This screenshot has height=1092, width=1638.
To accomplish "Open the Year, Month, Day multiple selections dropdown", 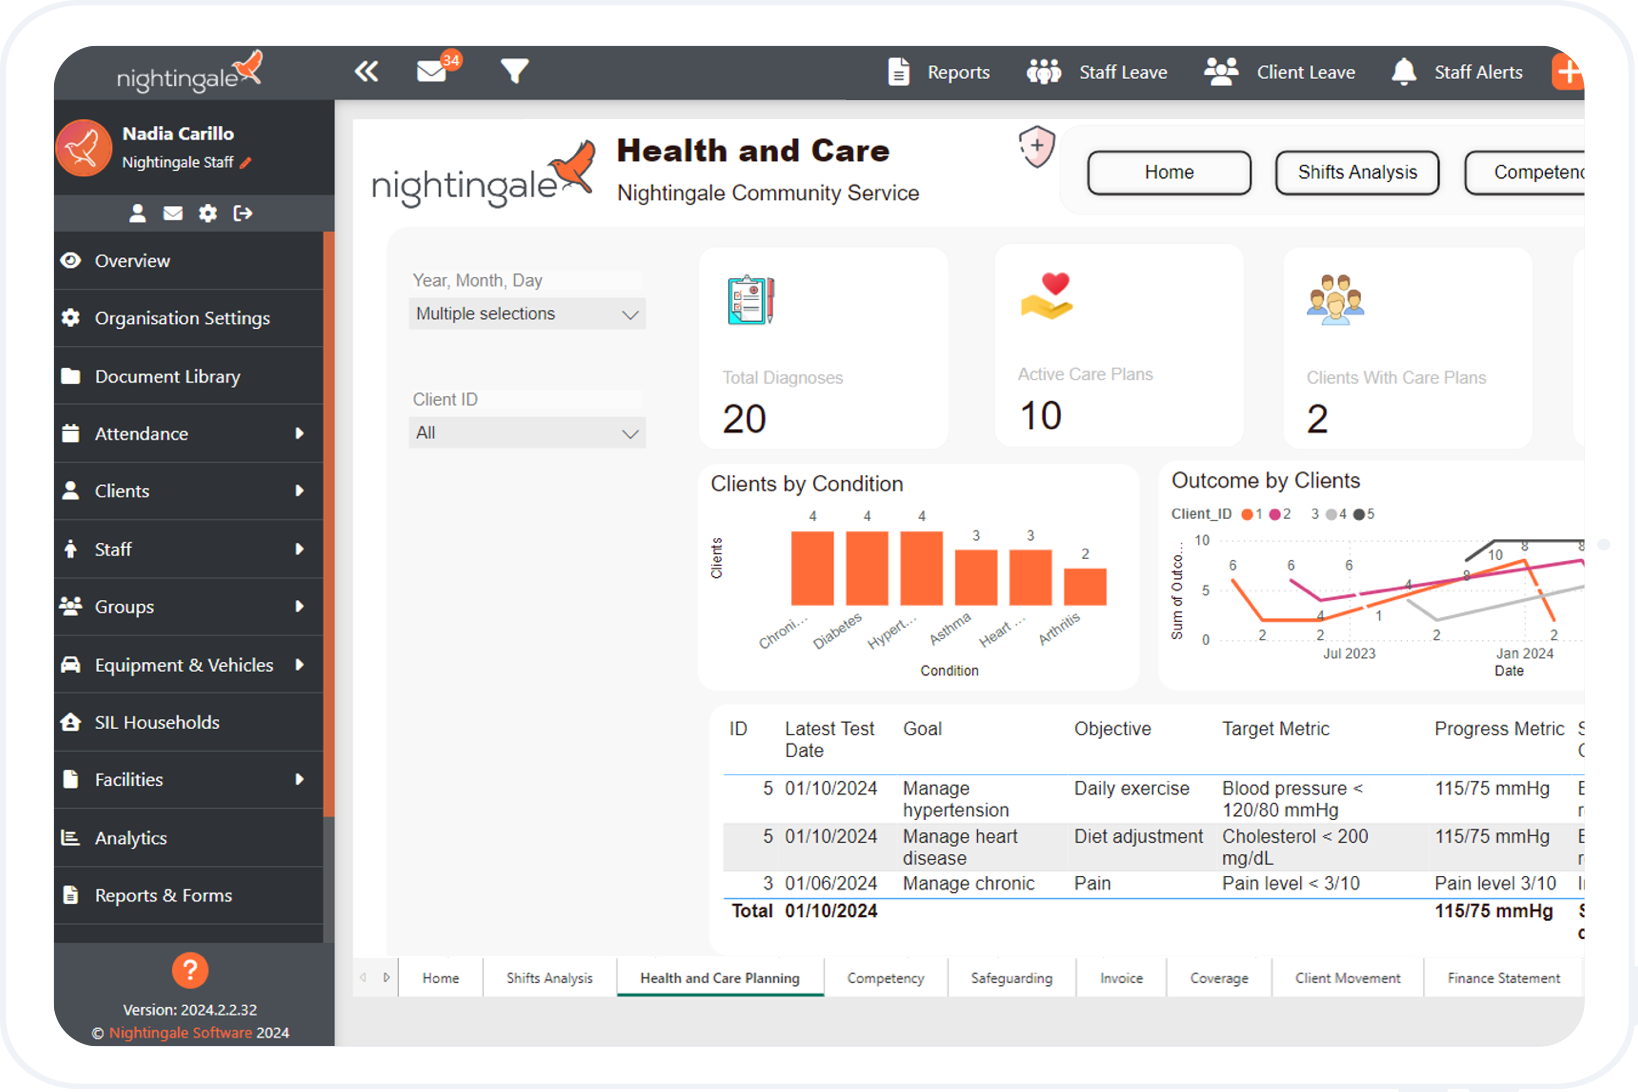I will click(527, 313).
